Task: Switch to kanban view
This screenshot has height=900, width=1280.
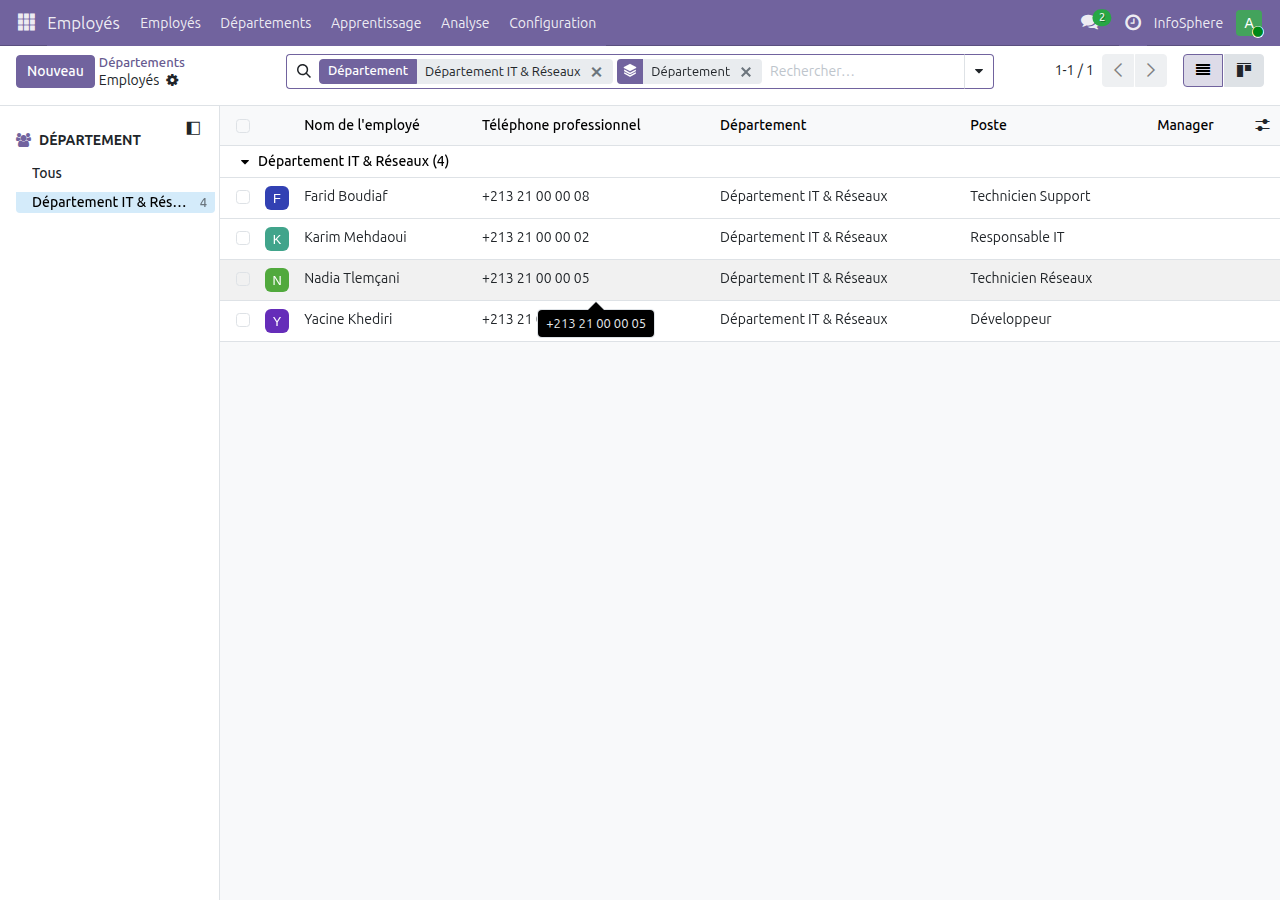Action: click(x=1243, y=70)
